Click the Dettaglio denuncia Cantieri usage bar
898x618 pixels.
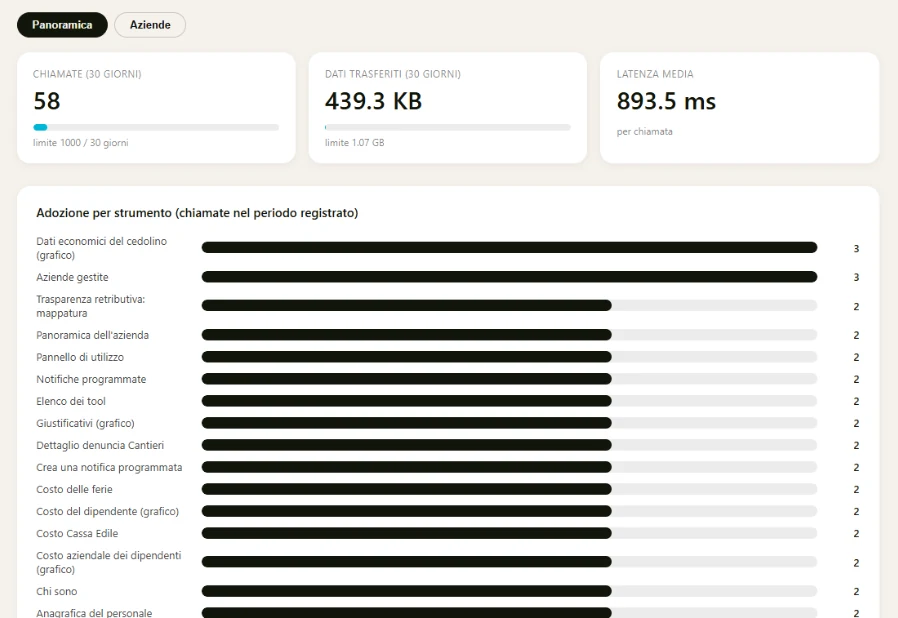point(509,445)
